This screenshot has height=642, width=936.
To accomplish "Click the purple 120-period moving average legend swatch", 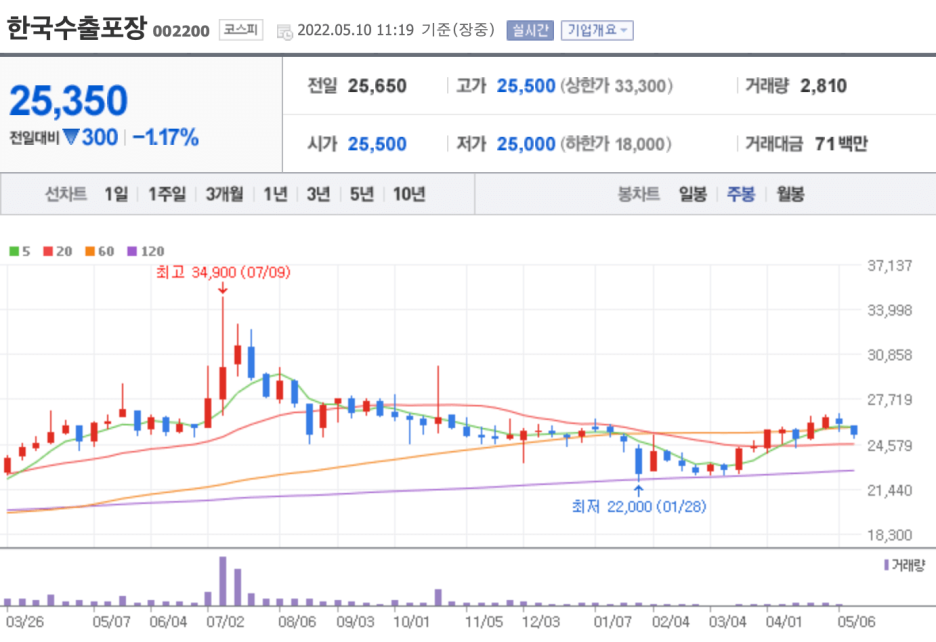I will click(x=132, y=251).
